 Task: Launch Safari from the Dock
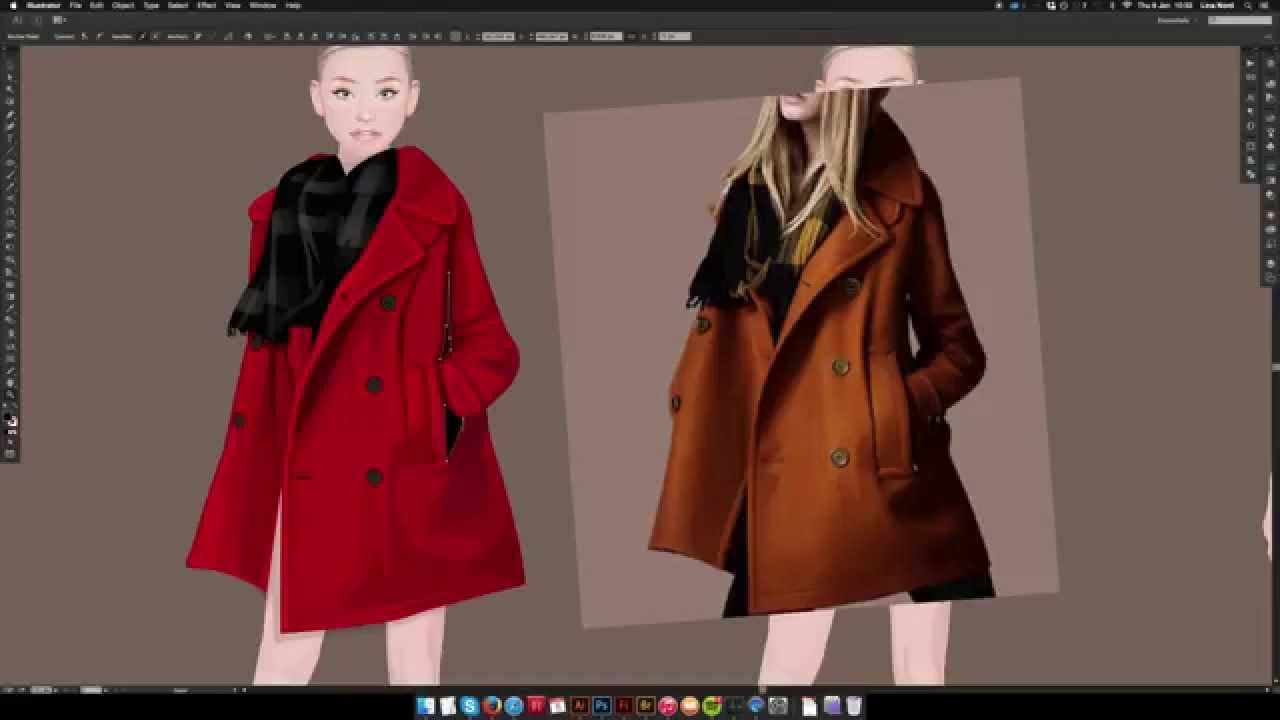[514, 706]
